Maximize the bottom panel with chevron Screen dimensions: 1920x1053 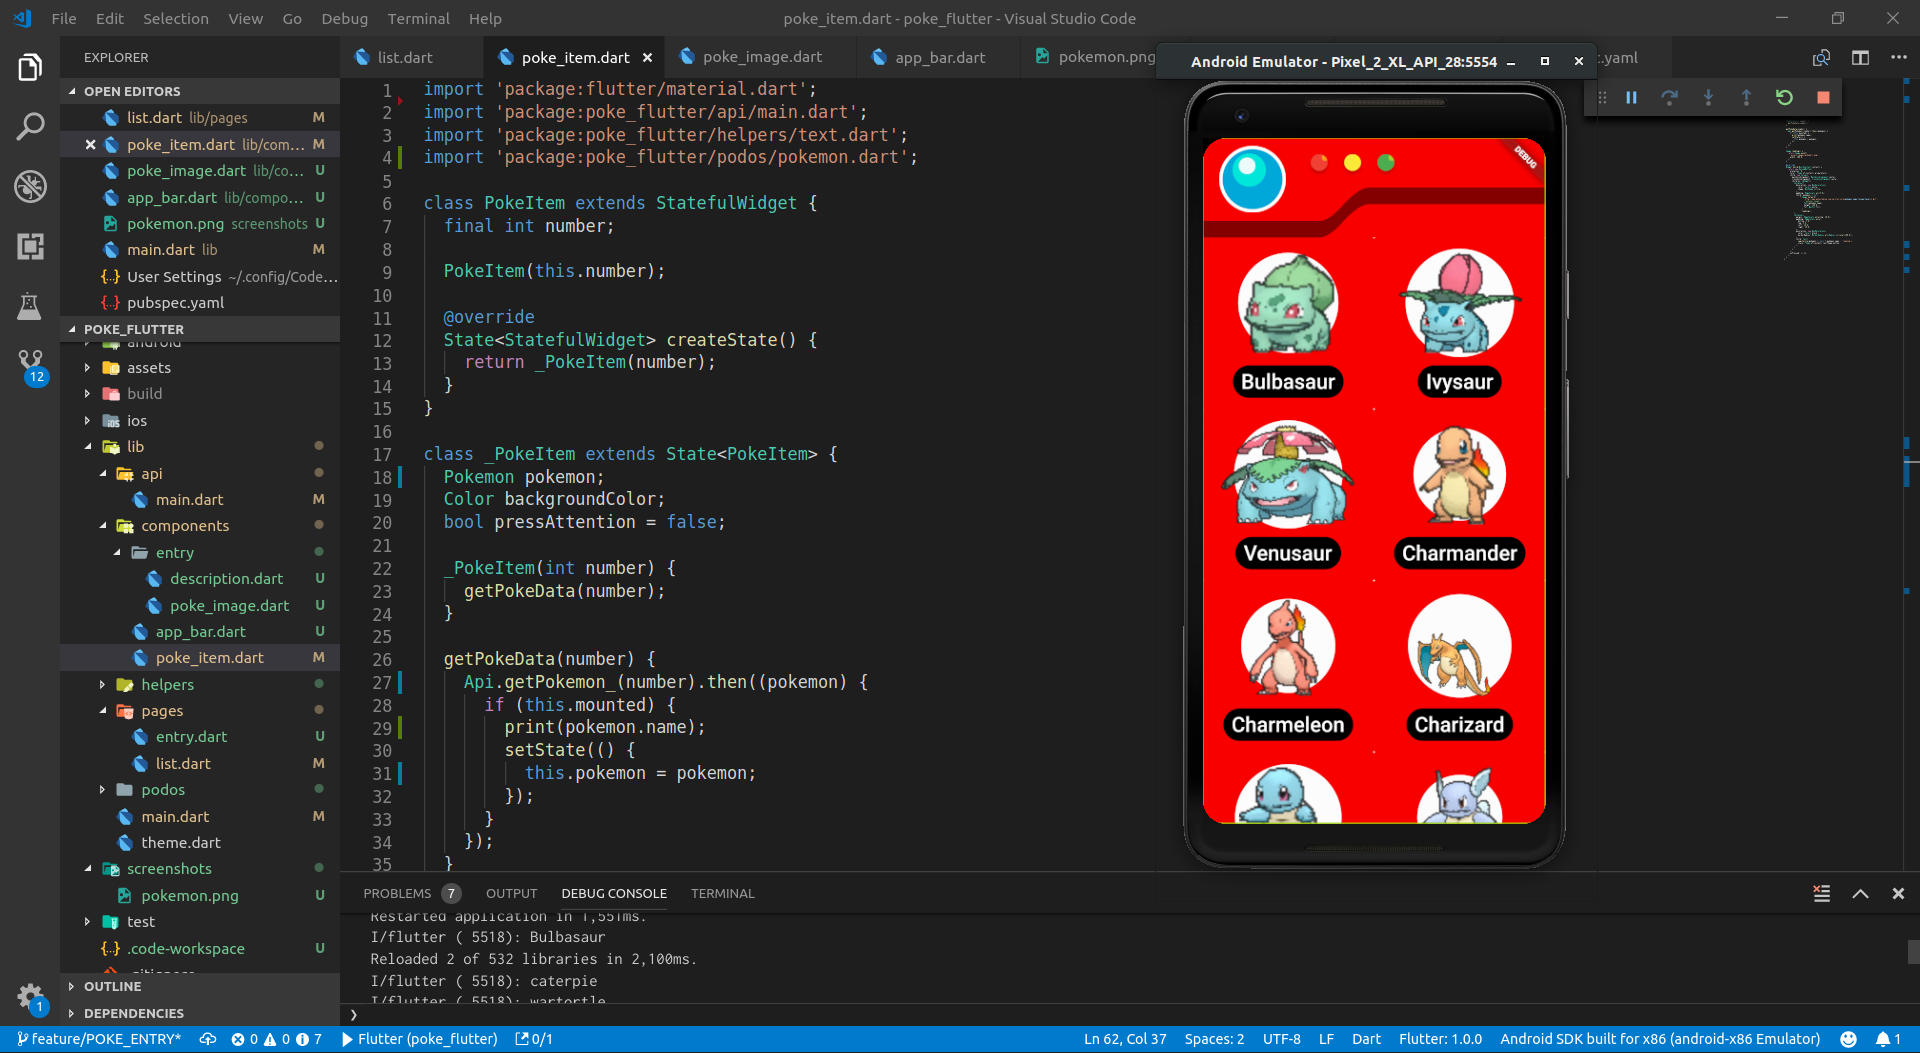(1860, 894)
